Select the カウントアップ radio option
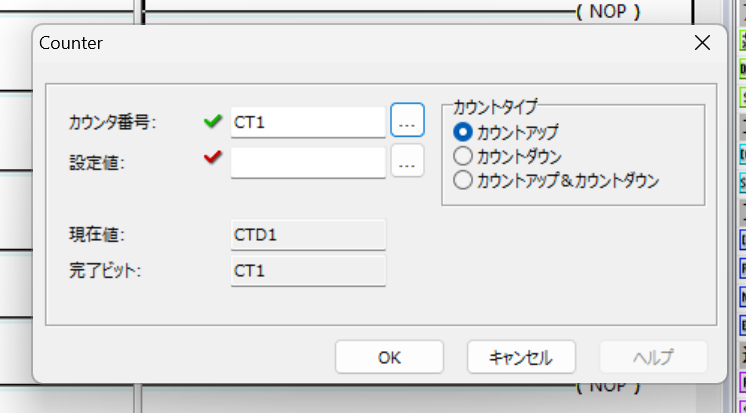 506,132
